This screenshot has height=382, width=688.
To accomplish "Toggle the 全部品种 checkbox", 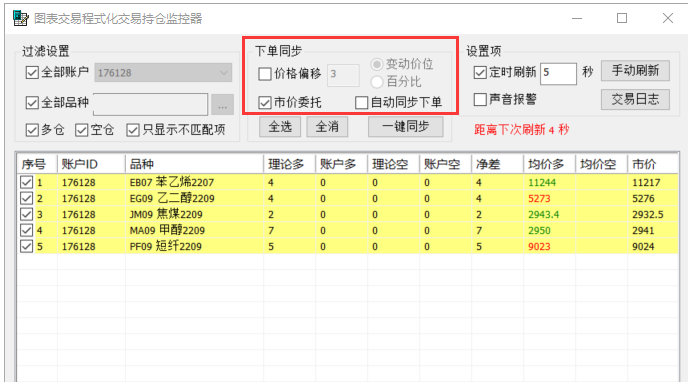I will 32,103.
